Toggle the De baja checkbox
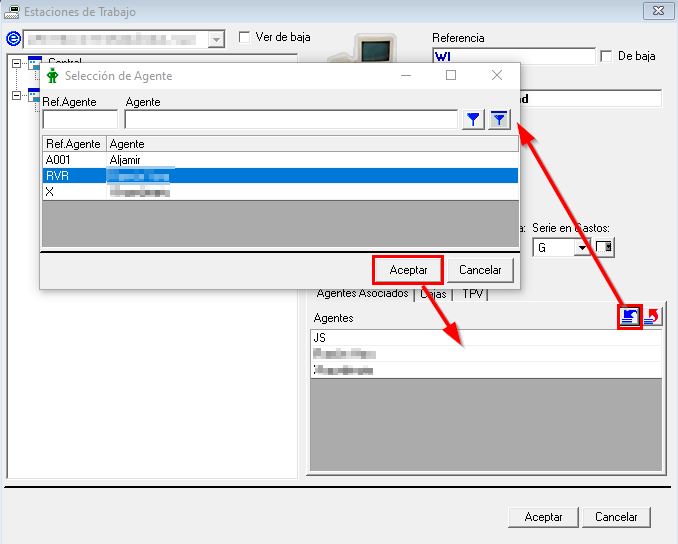Screen dimensions: 678x544 [x=606, y=57]
